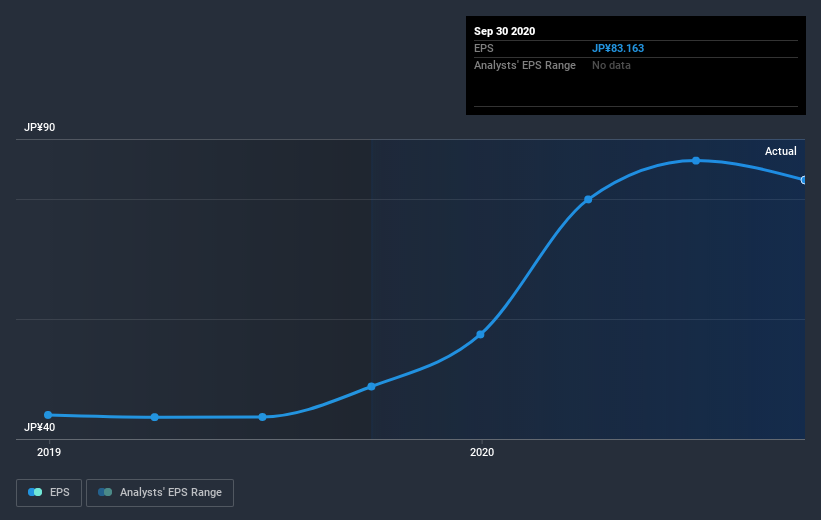Click the JP¥40 y-axis label
The image size is (821, 520).
tap(39, 427)
